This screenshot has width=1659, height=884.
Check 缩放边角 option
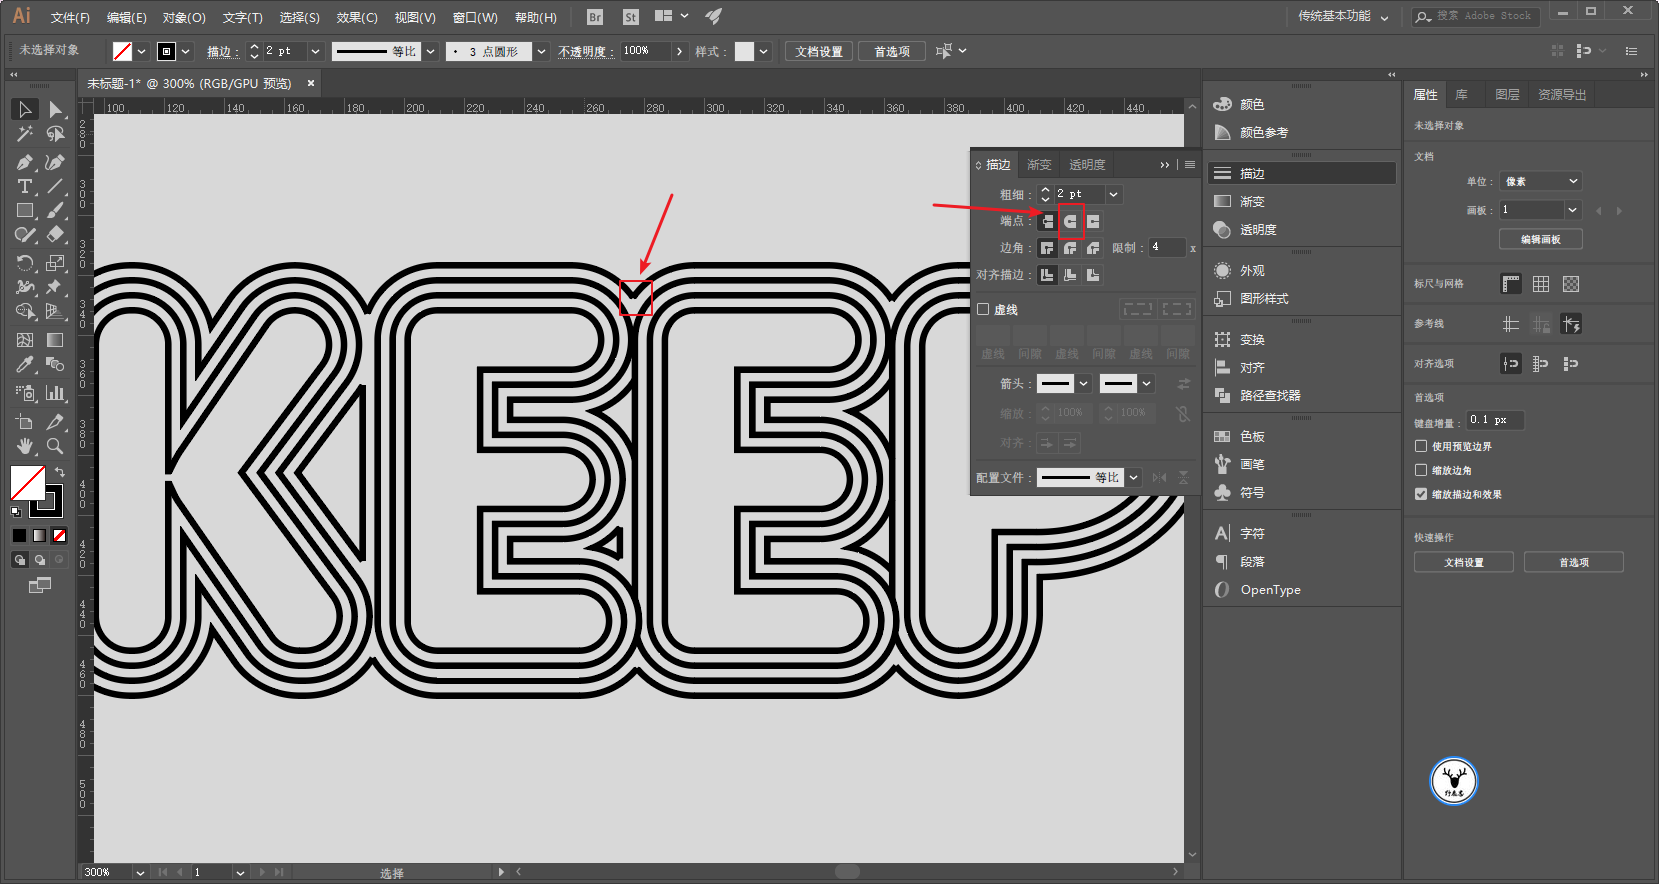(x=1421, y=470)
